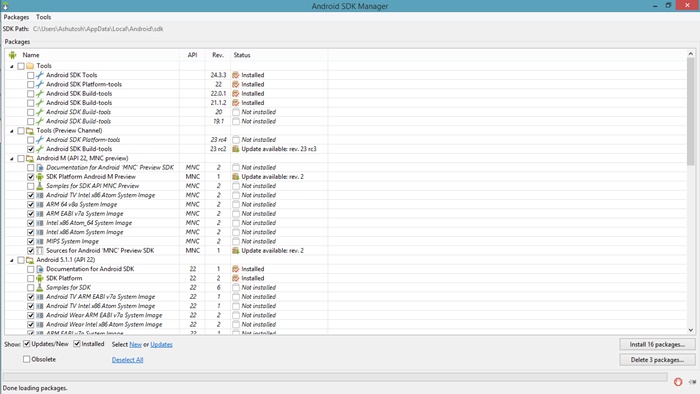Click the system image icon for MNC Android TV Intel x86 Atom

pyautogui.click(x=40, y=195)
